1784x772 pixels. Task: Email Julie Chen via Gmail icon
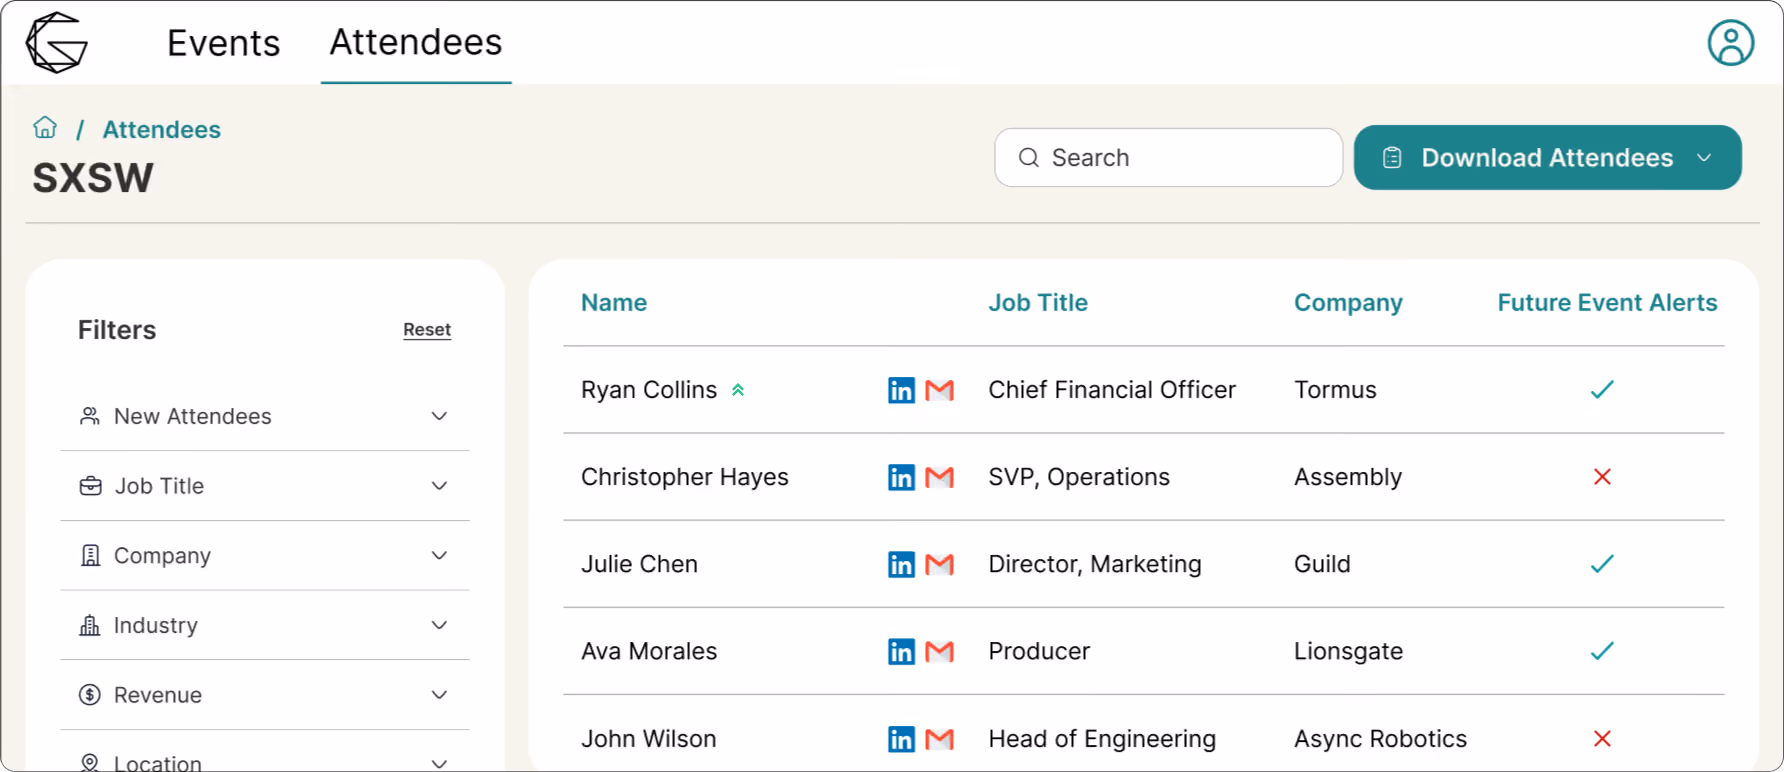(939, 564)
